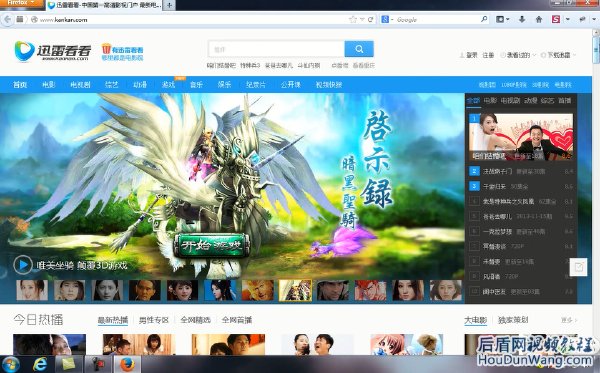Click the 注册 register link
The image size is (600, 373).
coord(488,55)
